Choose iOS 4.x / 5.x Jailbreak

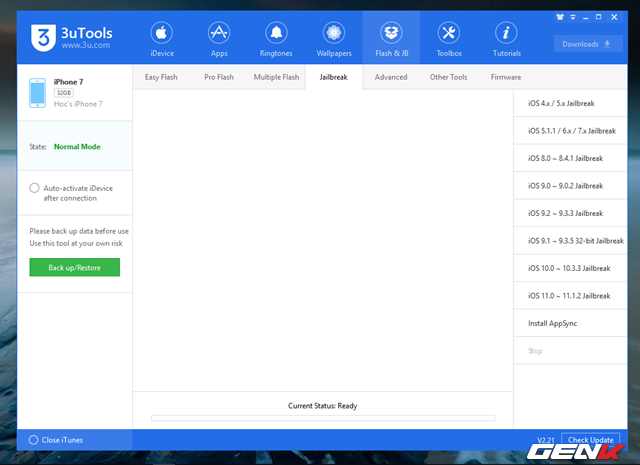570,103
